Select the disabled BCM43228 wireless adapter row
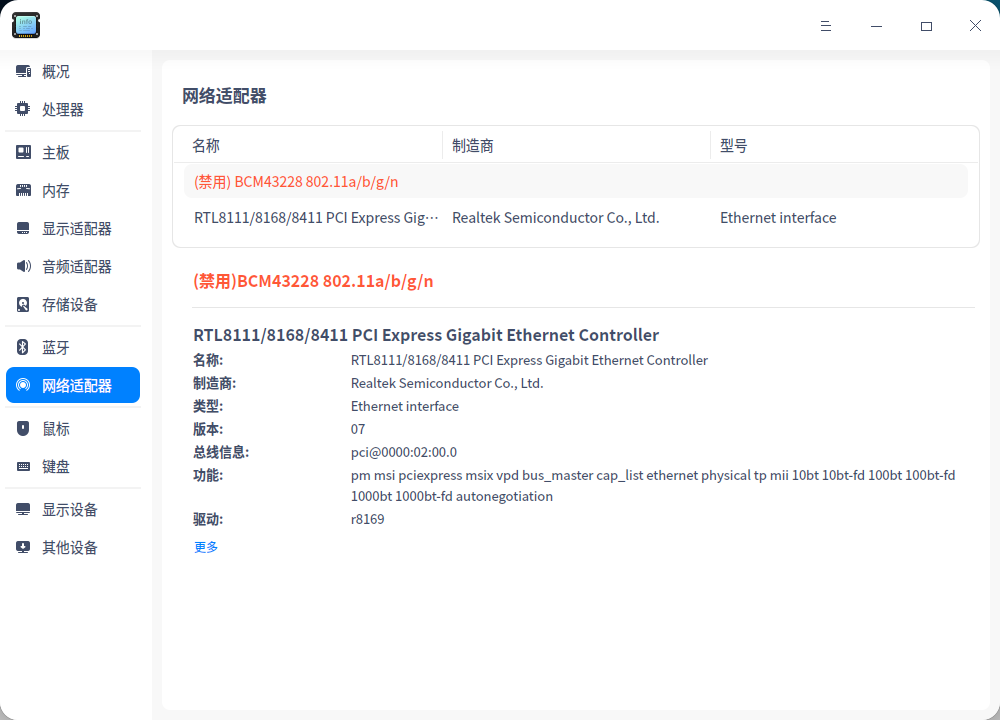Screen dimensions: 1000x720 pos(400,181)
